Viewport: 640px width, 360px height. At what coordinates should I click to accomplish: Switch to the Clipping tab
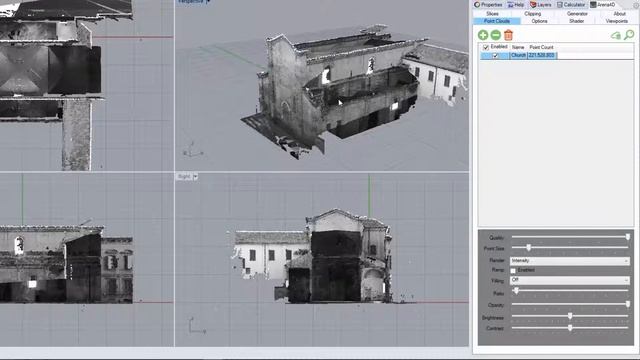tap(533, 13)
